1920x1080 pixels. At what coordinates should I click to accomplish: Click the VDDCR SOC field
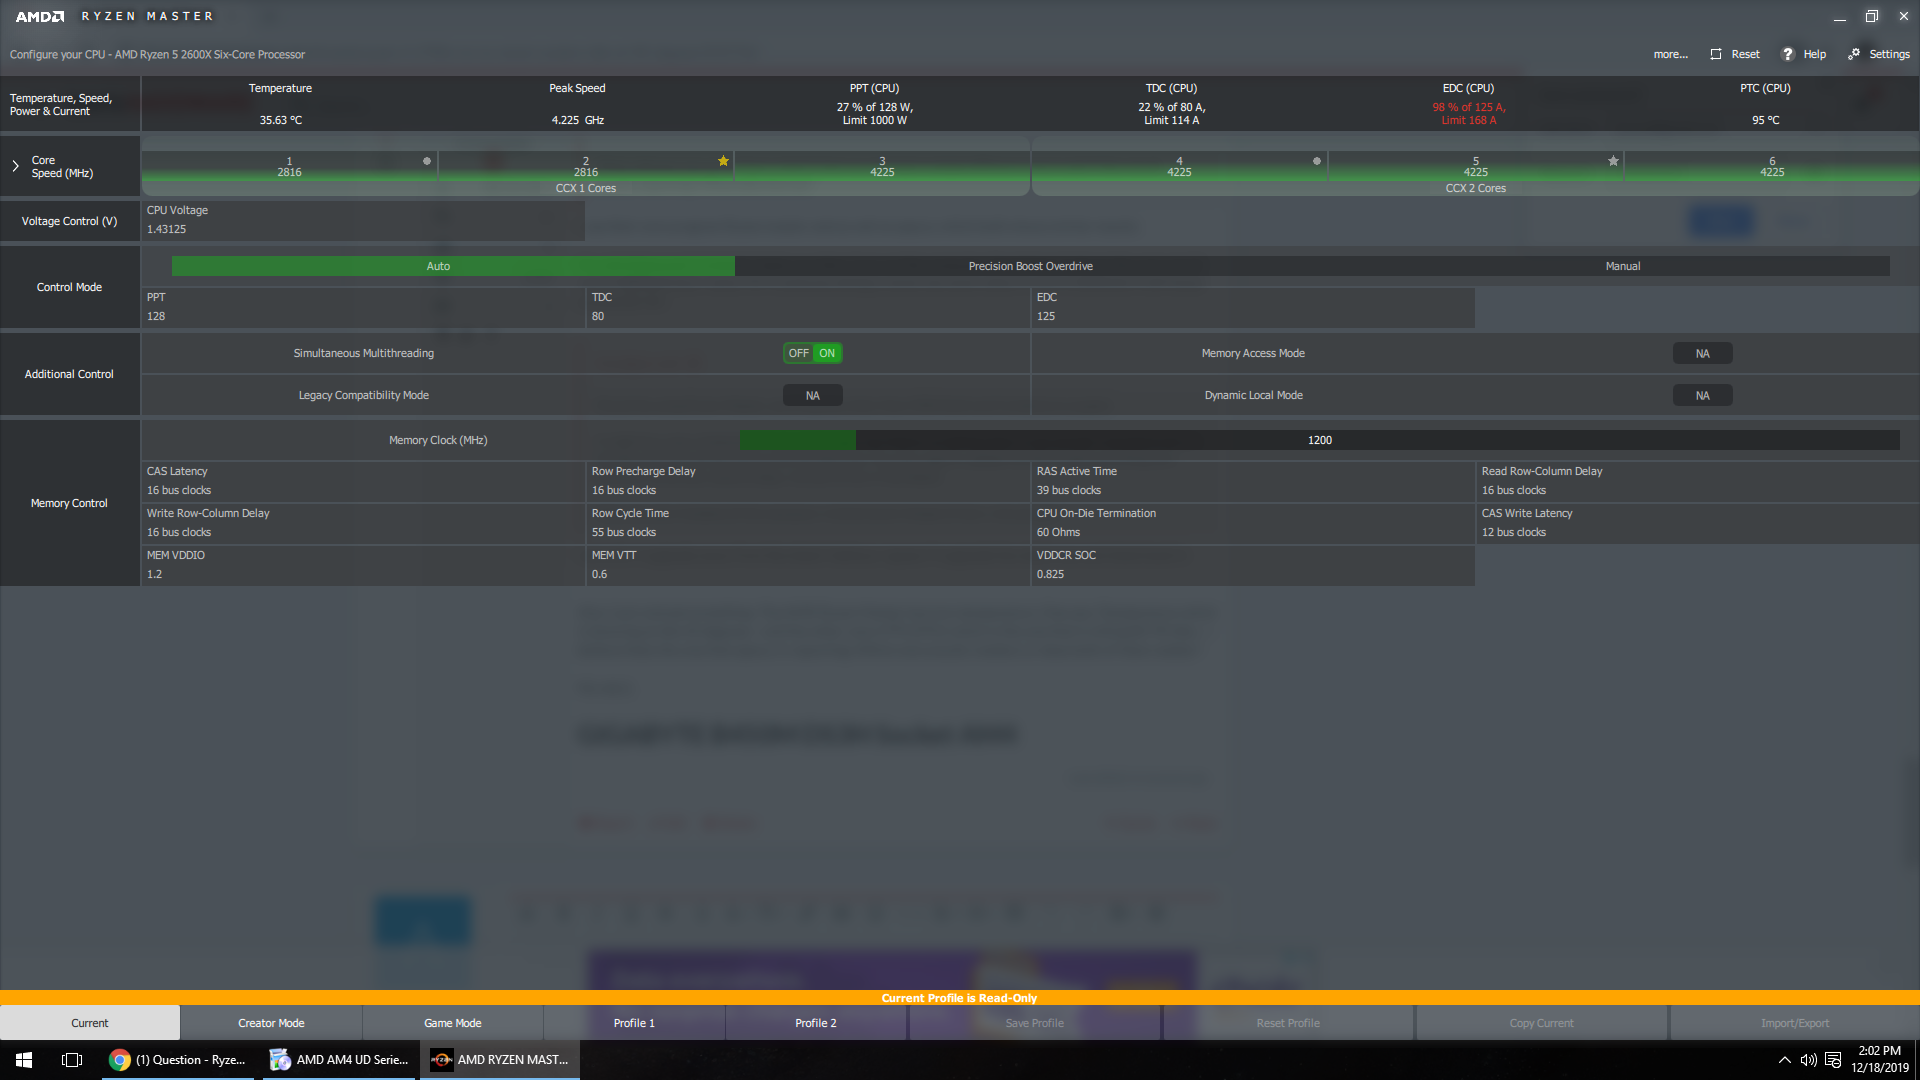[x=1253, y=565]
